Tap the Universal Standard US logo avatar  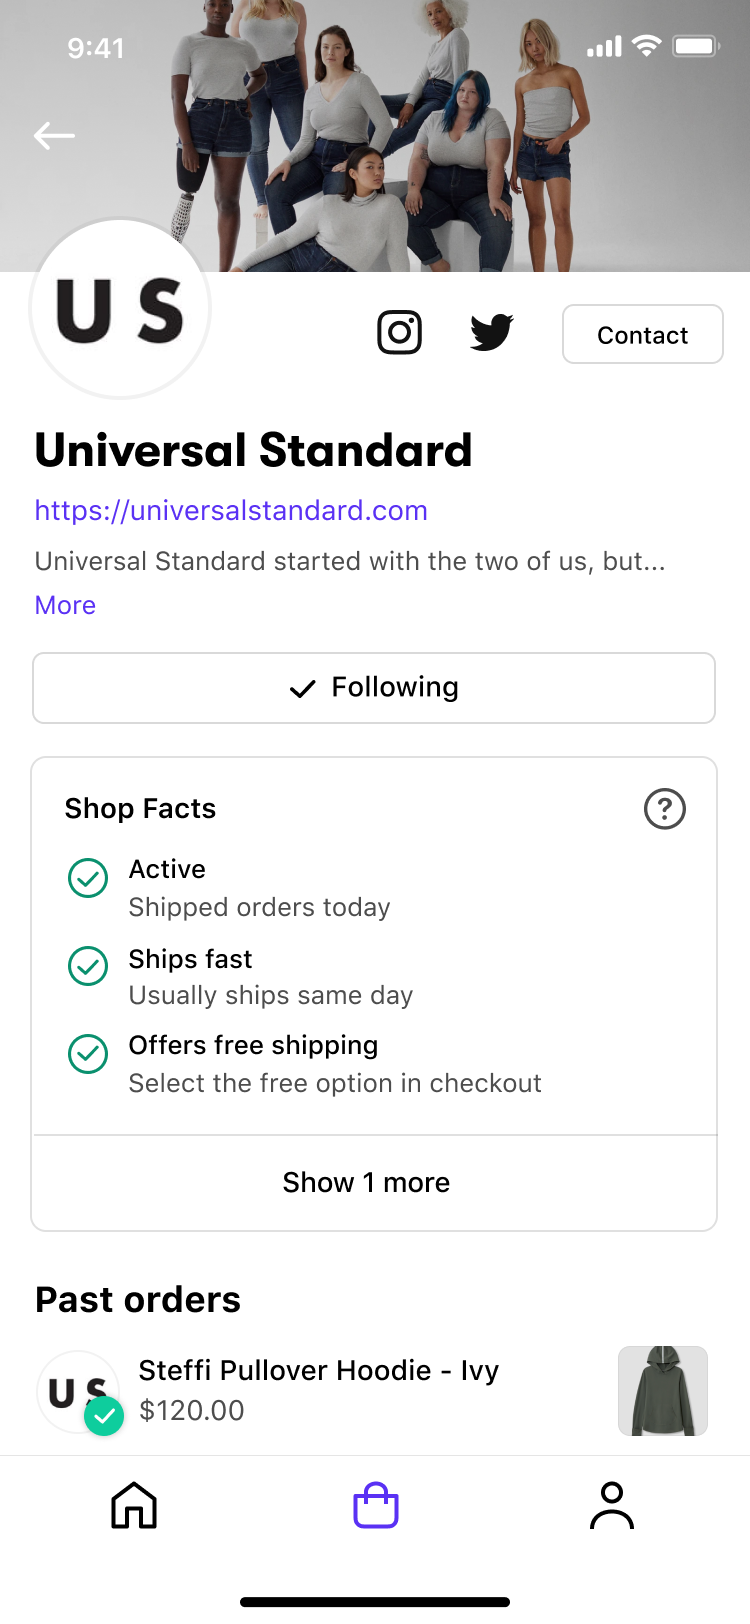[x=120, y=309]
